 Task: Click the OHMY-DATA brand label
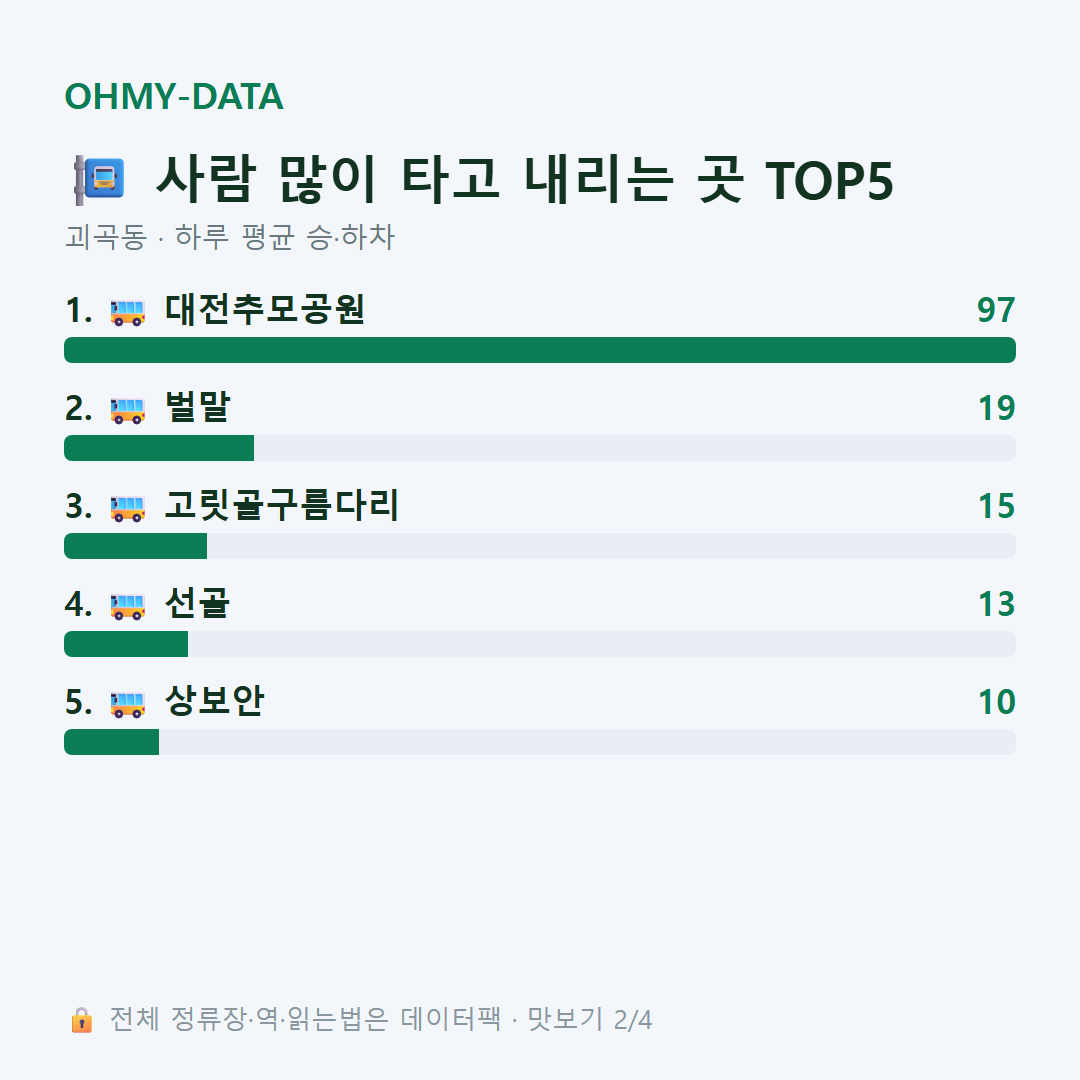click(x=174, y=96)
